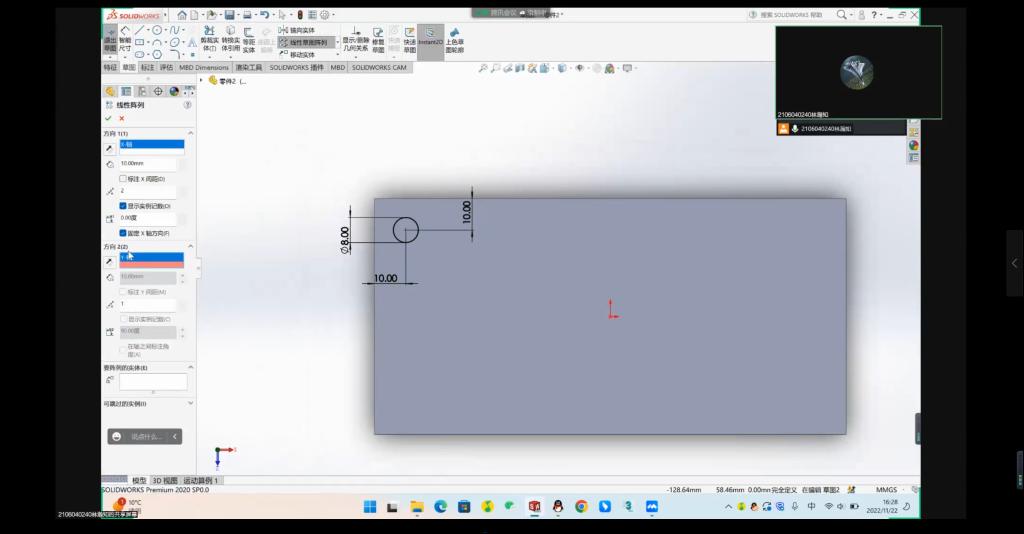Enable the 标注 X 间距 checkbox

(123, 178)
